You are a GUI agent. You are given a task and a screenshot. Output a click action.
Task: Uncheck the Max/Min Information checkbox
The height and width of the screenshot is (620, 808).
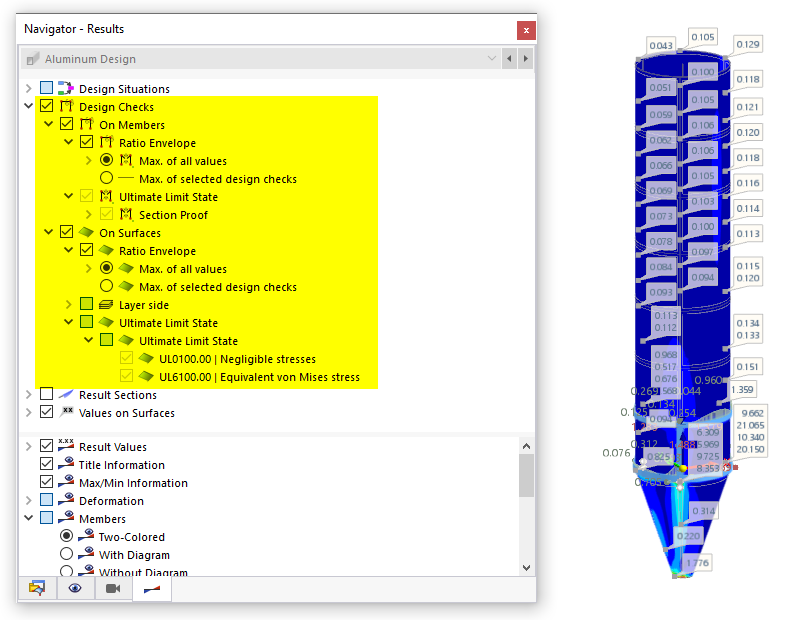coord(46,482)
